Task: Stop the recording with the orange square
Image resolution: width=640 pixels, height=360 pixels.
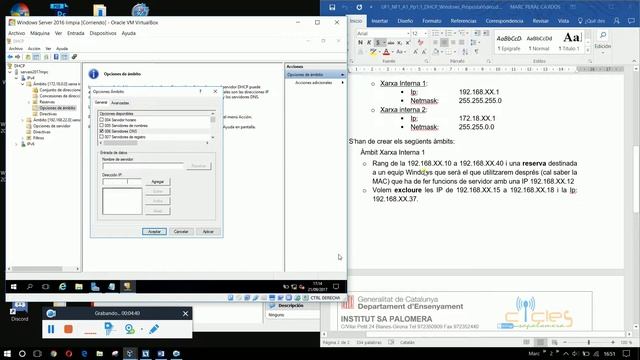Action: (69, 329)
